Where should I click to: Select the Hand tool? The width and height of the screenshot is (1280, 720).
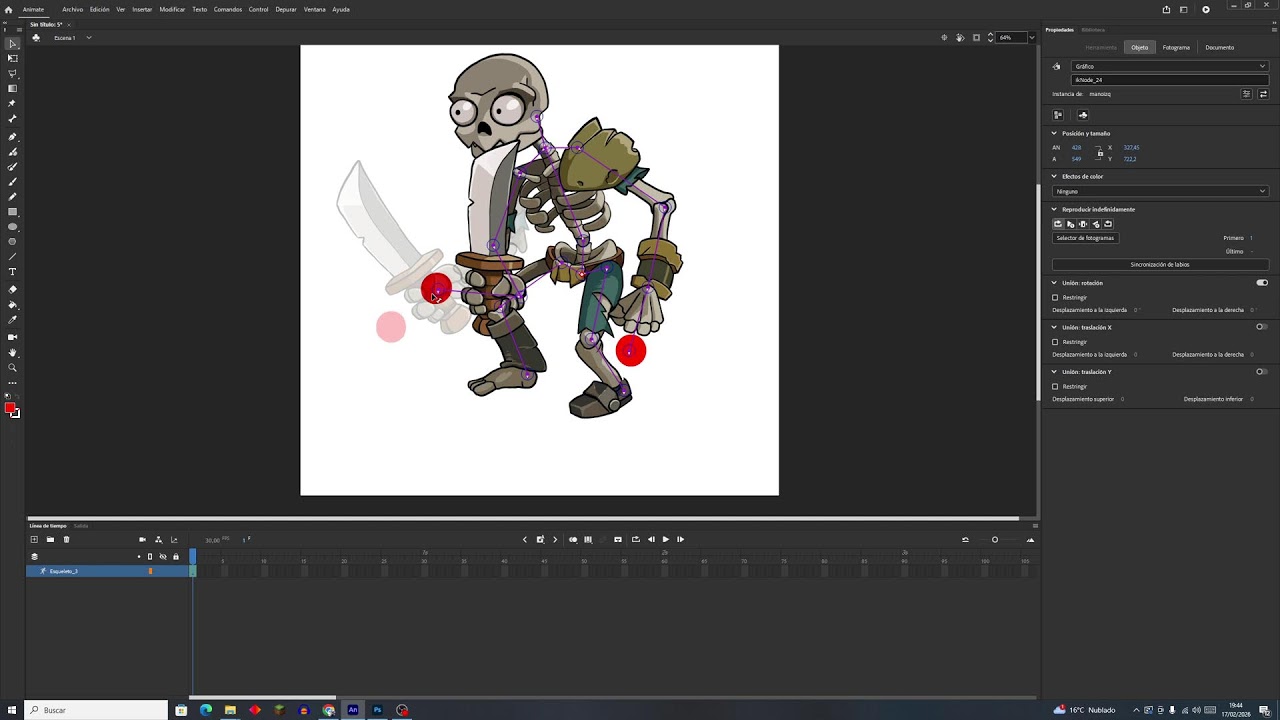(x=12, y=353)
